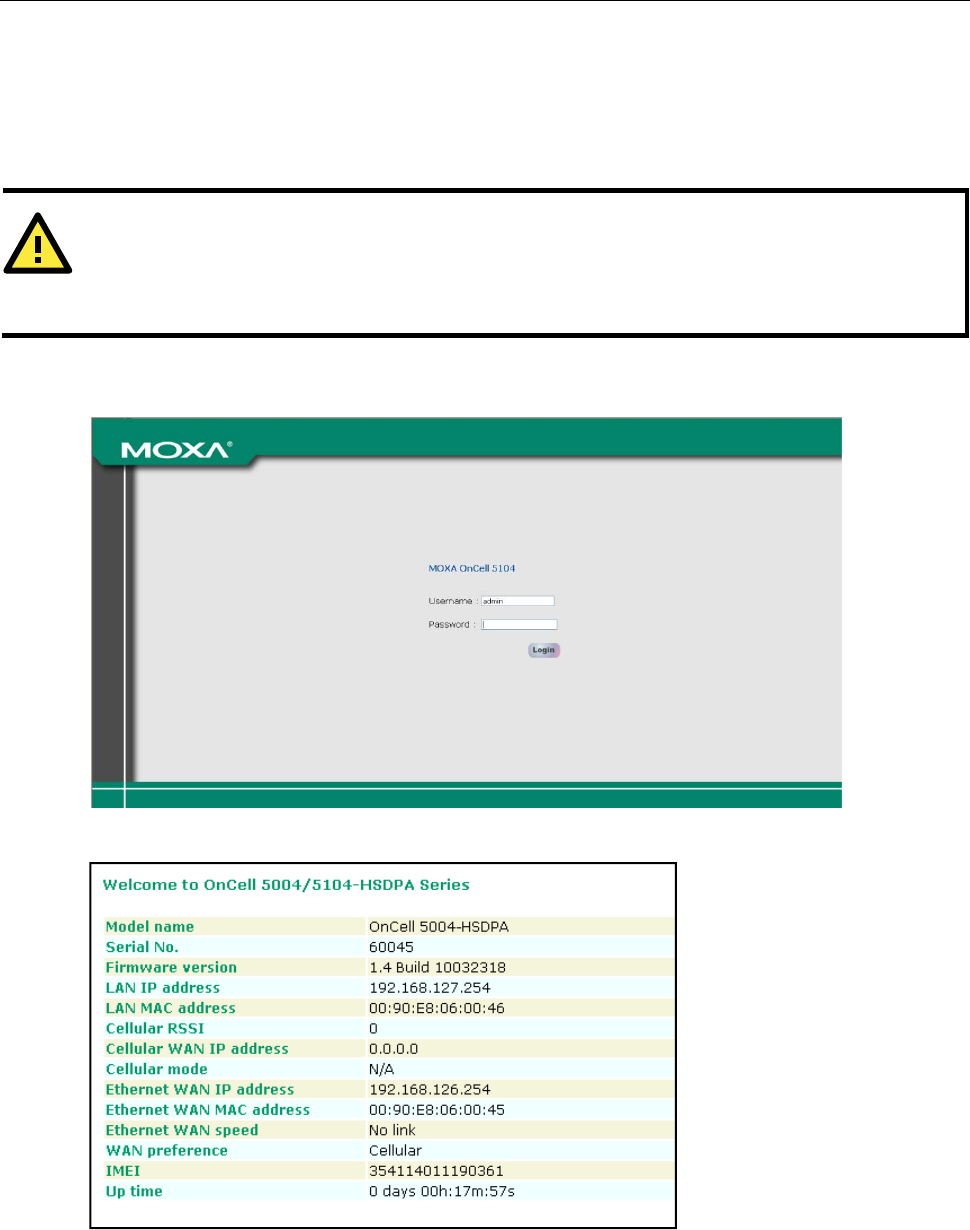Click the Cellular WAN preference value
Screen dimensions: 970x1230
(x=395, y=1150)
